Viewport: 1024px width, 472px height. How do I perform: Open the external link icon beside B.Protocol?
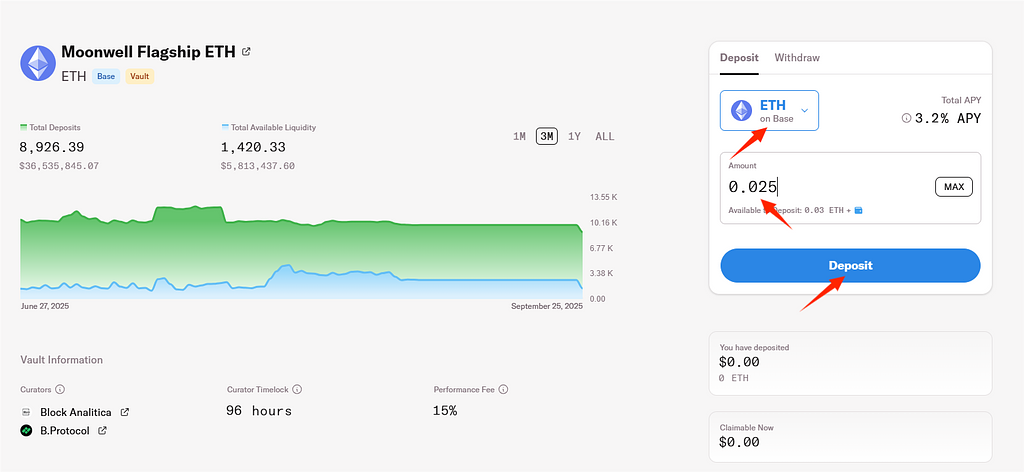(102, 431)
